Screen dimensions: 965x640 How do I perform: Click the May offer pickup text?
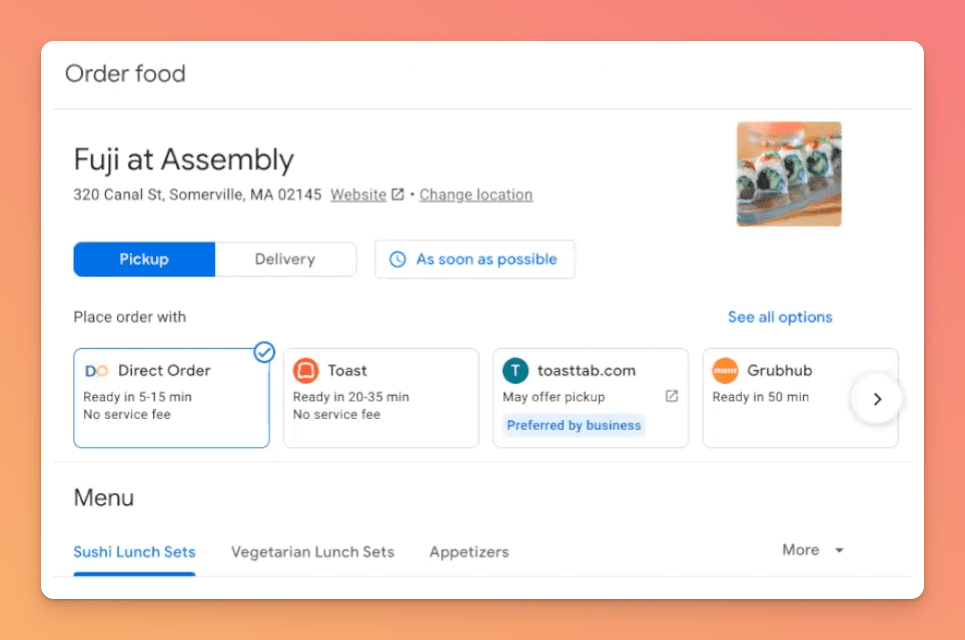point(554,397)
